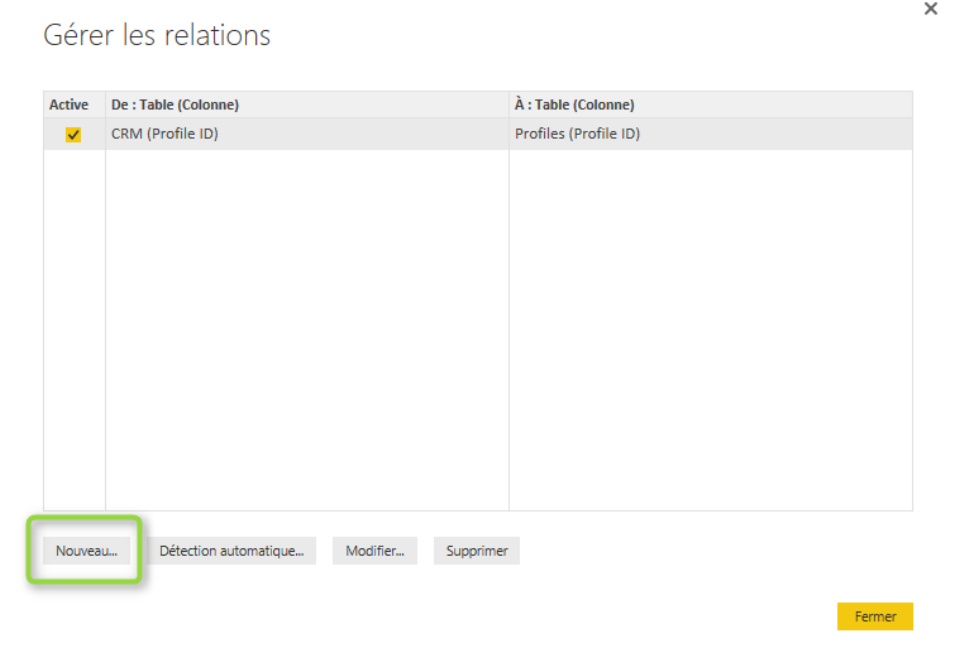The width and height of the screenshot is (961, 649).
Task: Uncheck the Active checkbox for CRM relation
Action: tap(73, 135)
